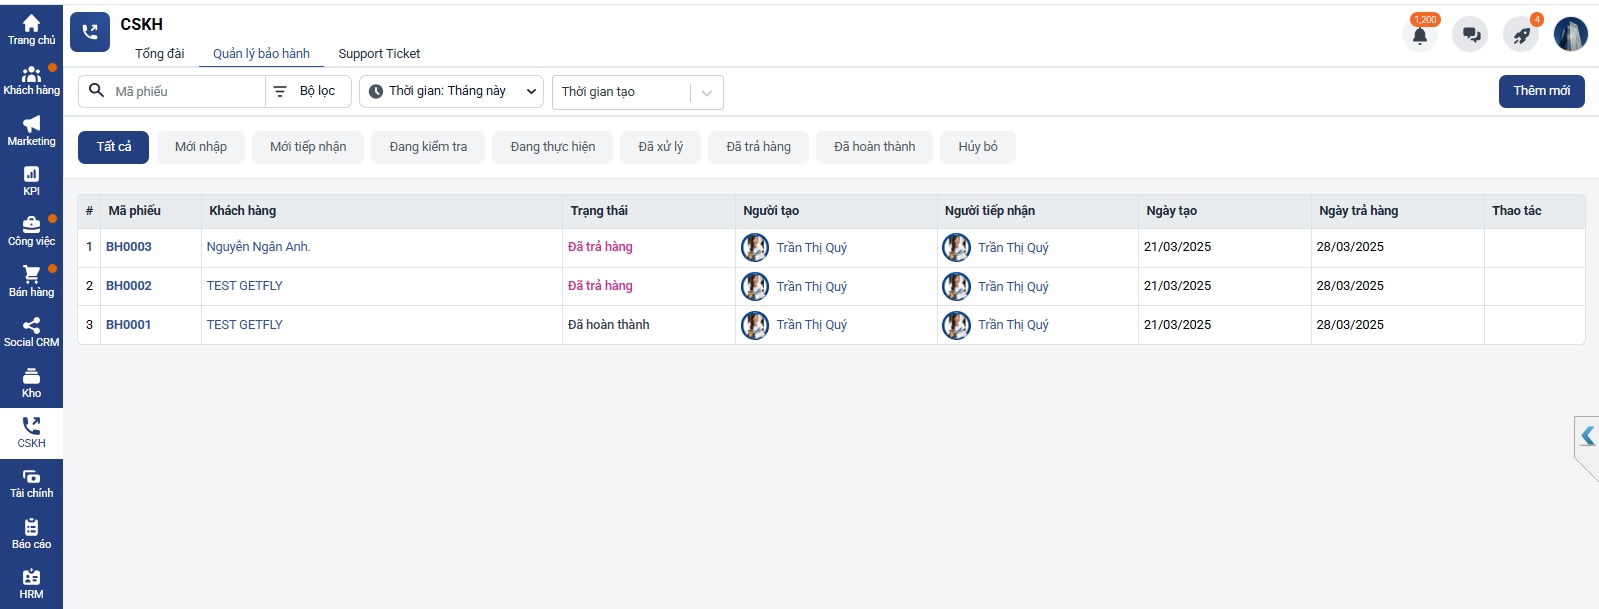Screen dimensions: 1599x609
Task: Open warranty ticket BH0001
Action: point(129,325)
